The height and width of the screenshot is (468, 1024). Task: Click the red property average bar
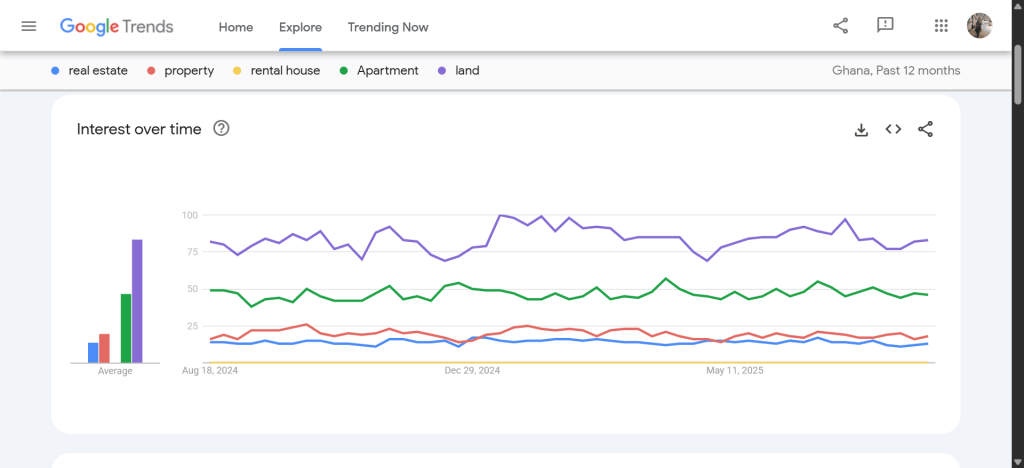click(x=104, y=349)
